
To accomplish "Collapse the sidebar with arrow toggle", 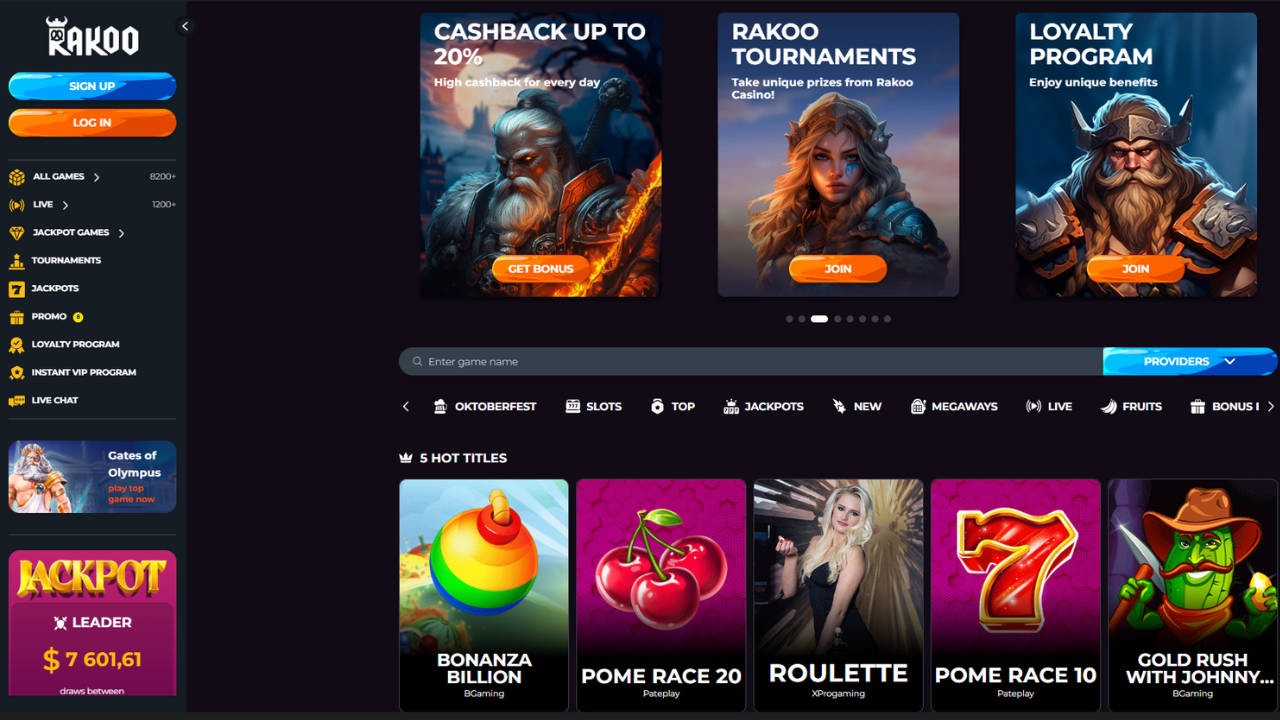I will click(184, 27).
